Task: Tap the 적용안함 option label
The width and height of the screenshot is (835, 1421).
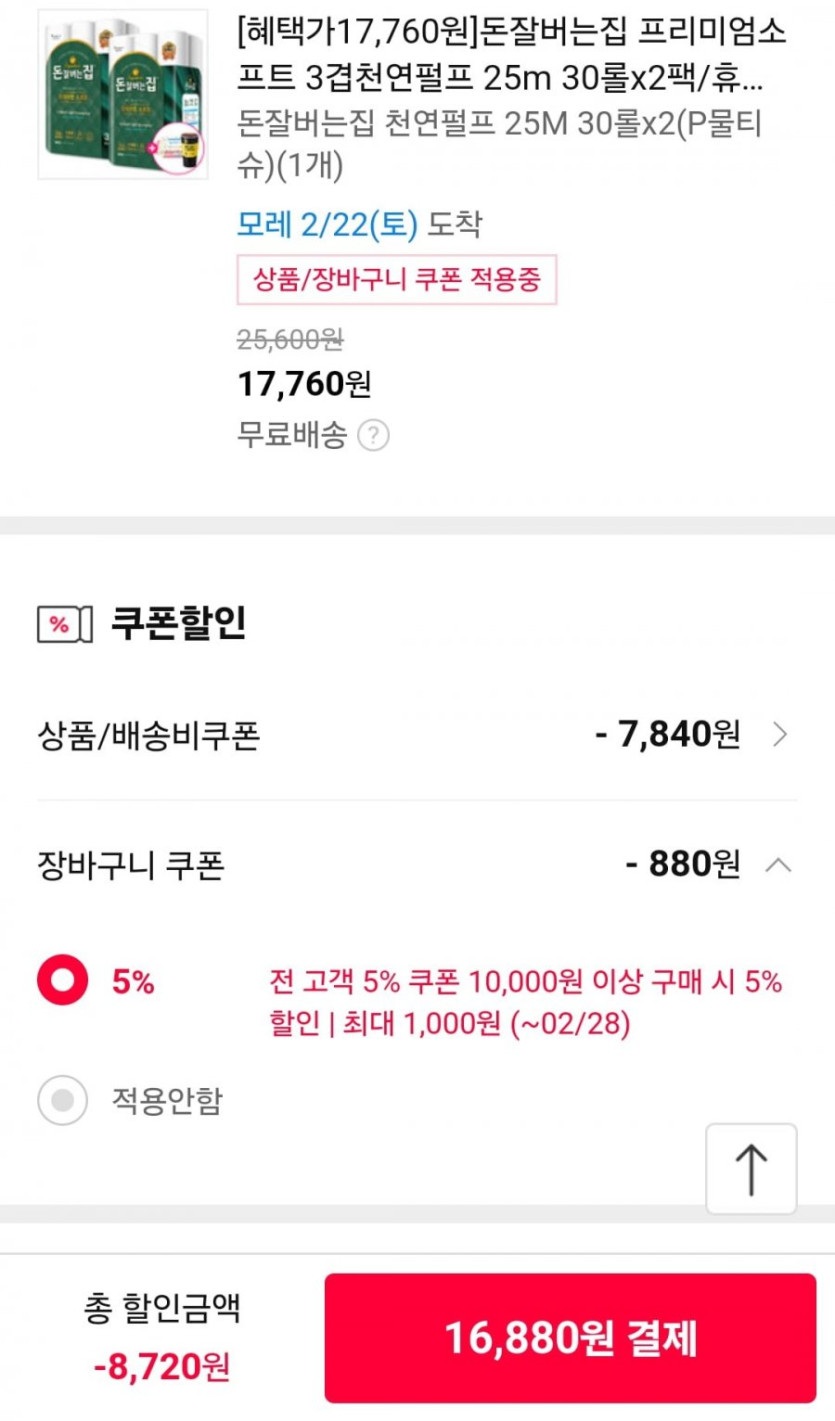Action: tap(167, 1101)
